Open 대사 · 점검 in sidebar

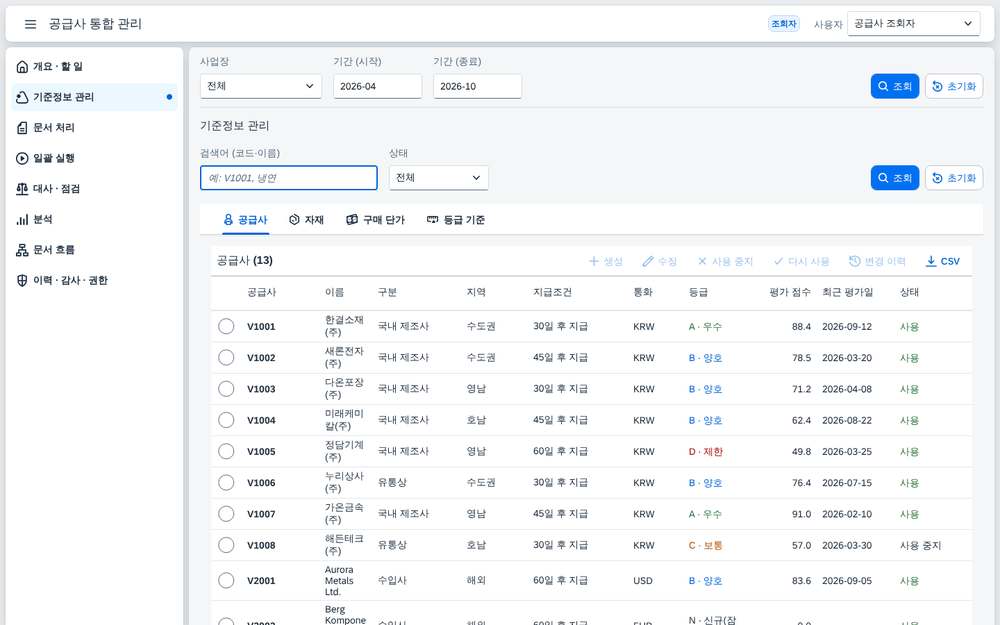94,189
